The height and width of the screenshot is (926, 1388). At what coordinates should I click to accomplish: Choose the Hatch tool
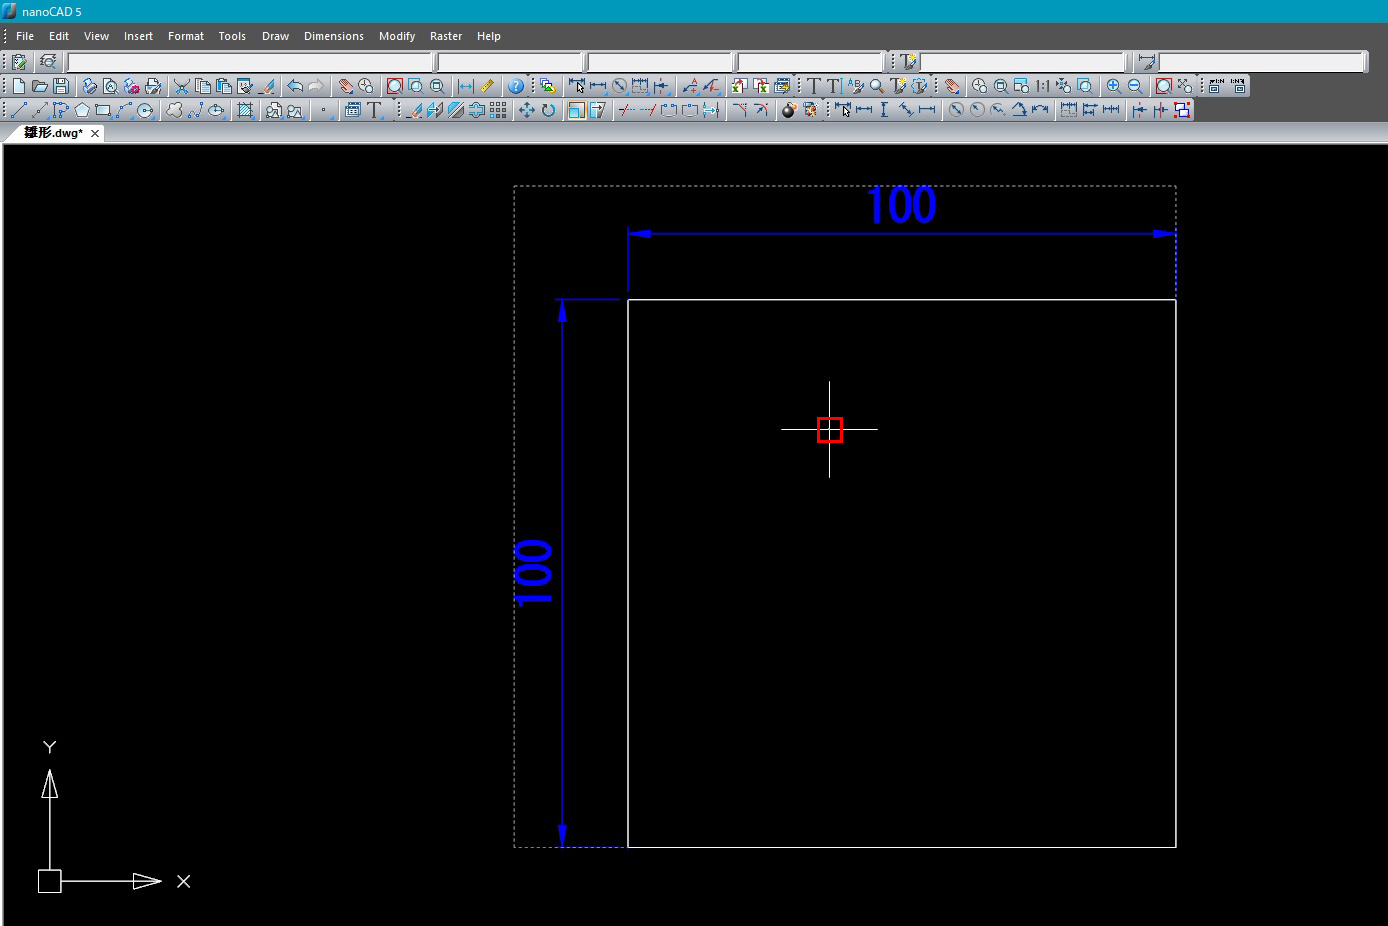point(245,110)
